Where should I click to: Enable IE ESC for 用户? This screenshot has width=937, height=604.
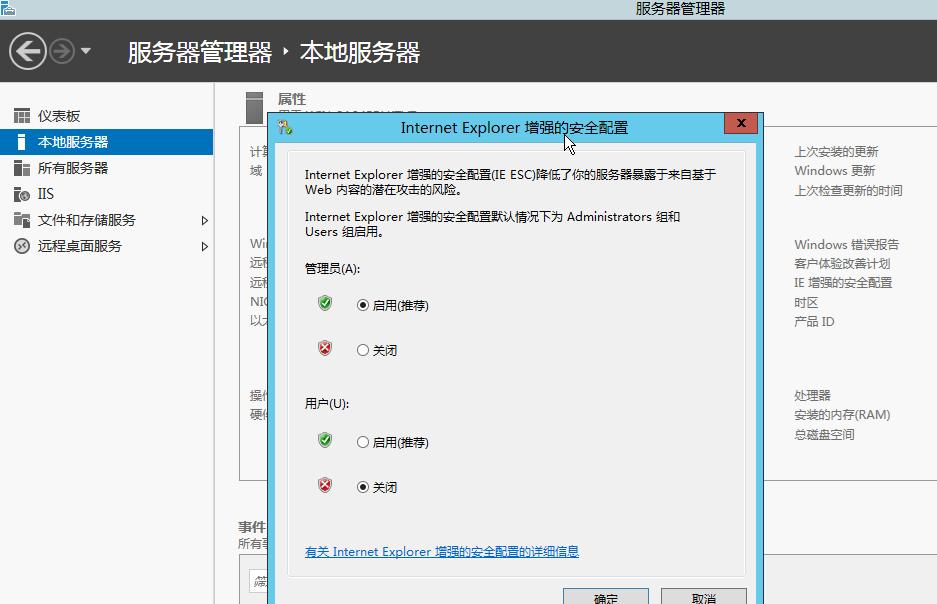pos(393,442)
